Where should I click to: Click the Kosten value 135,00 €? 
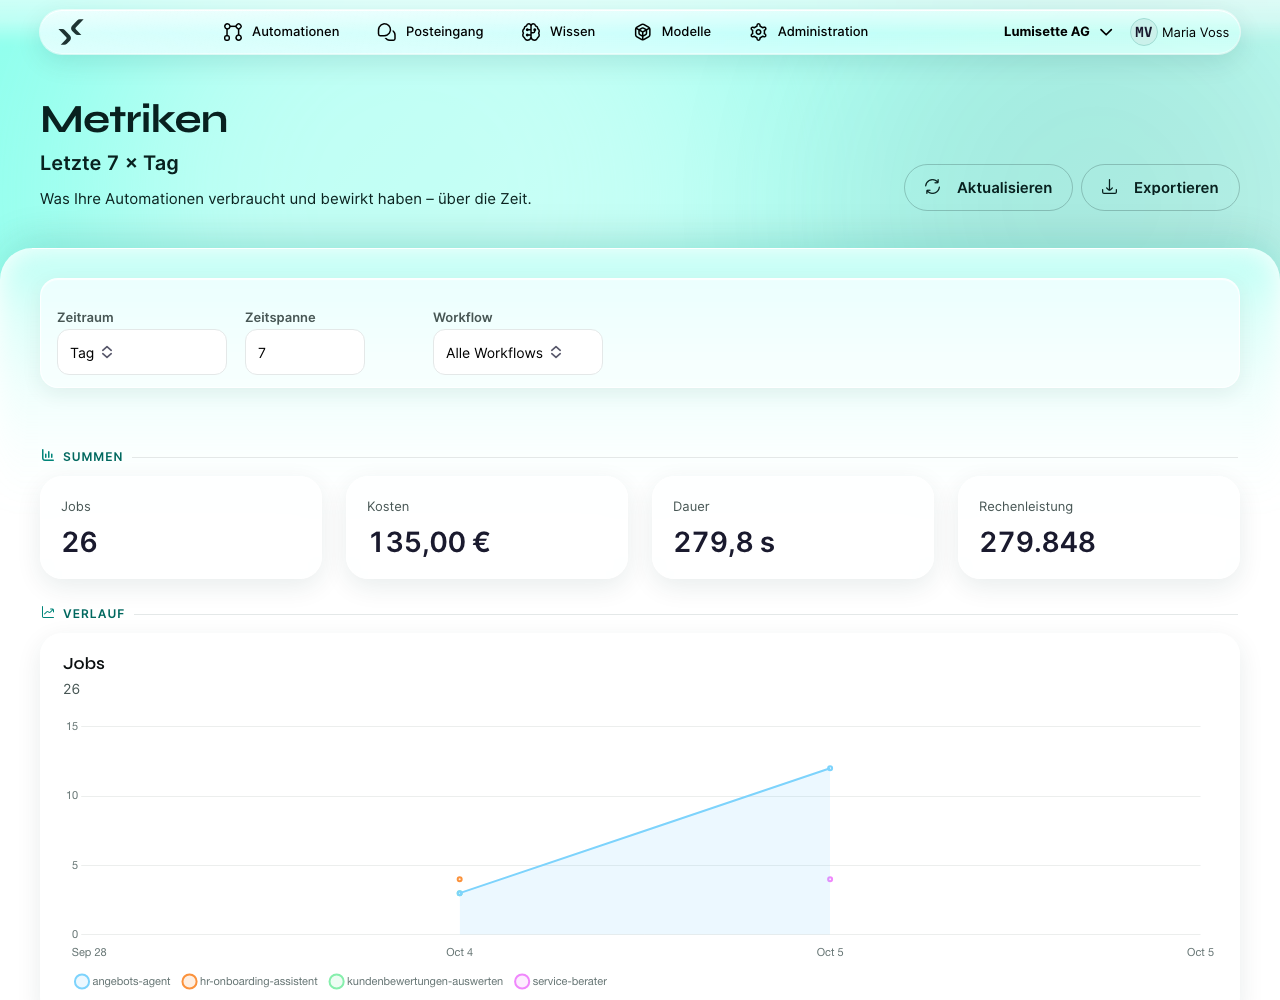point(430,542)
